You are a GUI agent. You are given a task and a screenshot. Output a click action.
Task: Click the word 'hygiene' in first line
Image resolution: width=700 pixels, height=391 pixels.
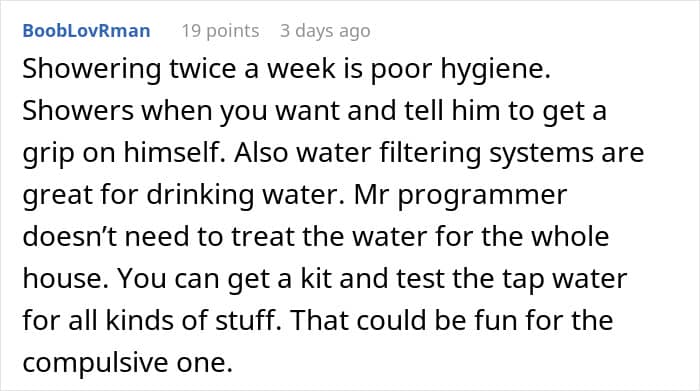(493, 70)
